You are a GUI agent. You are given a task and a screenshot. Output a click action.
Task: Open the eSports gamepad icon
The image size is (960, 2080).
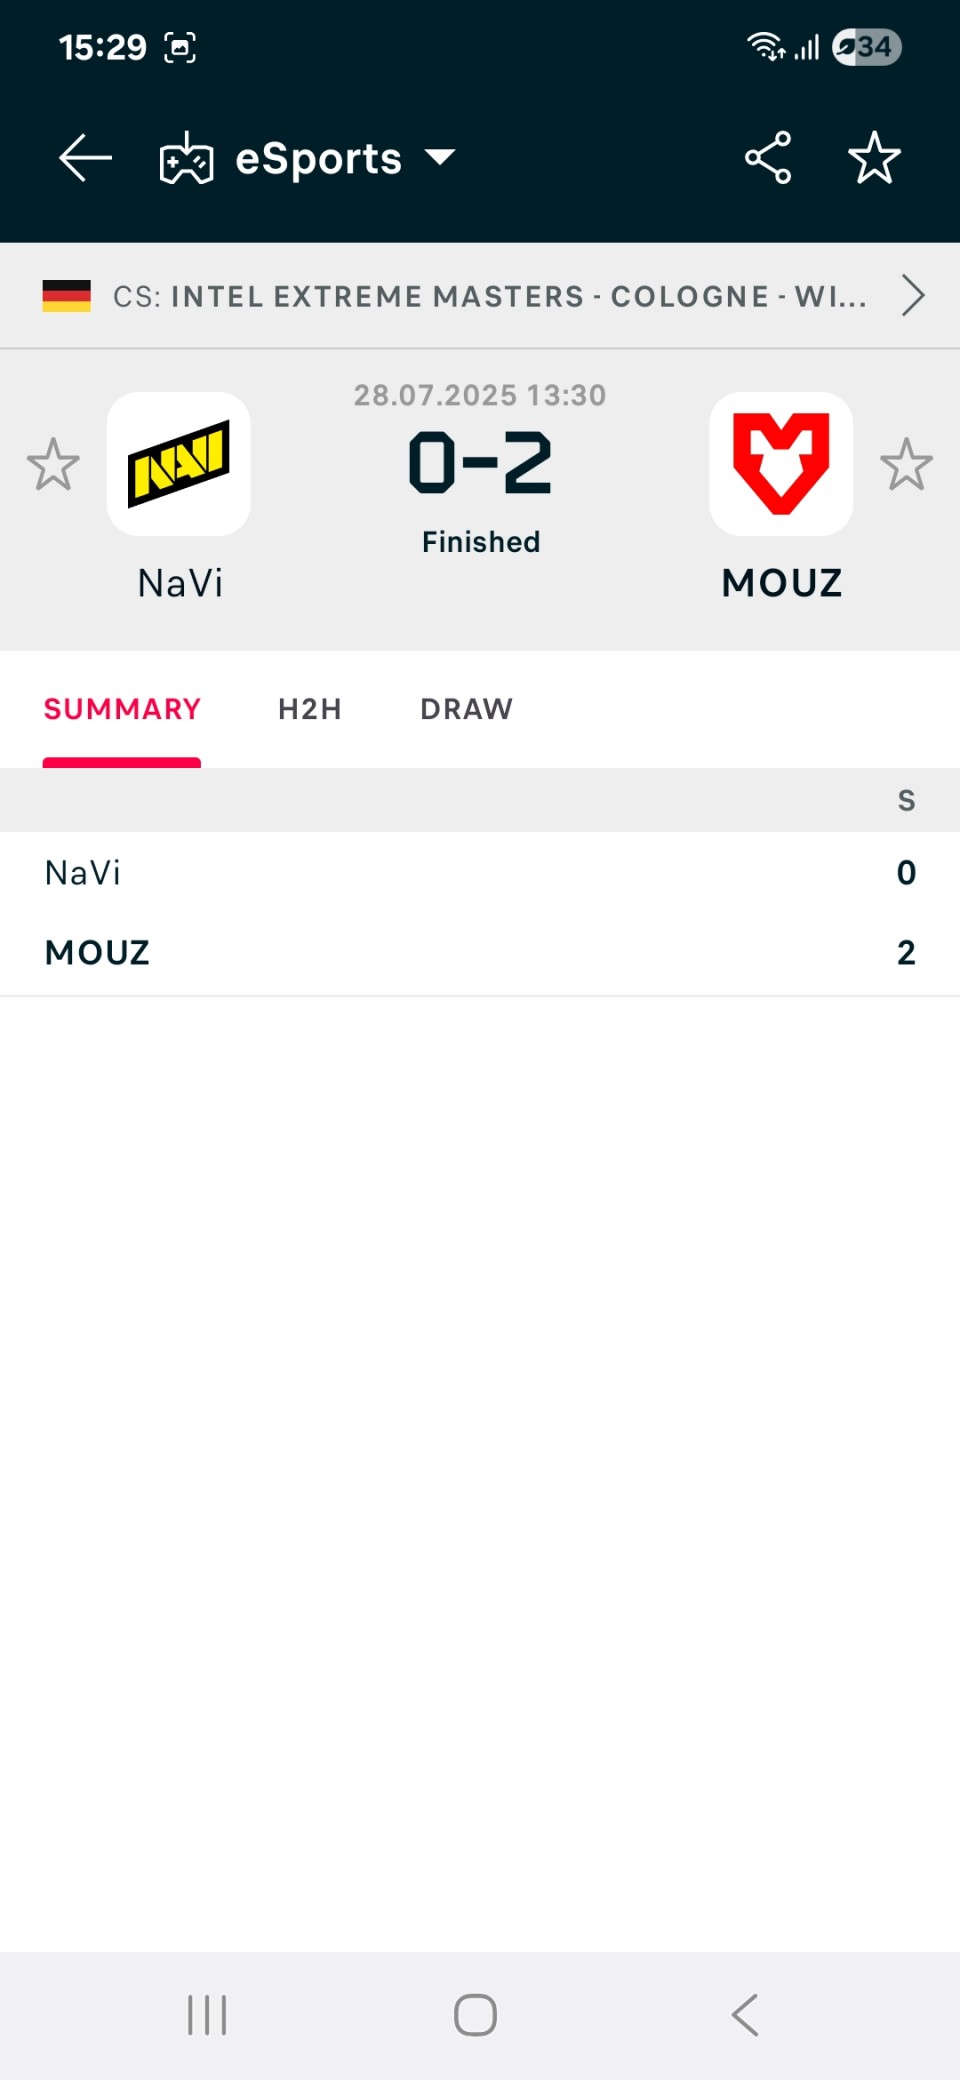click(186, 158)
